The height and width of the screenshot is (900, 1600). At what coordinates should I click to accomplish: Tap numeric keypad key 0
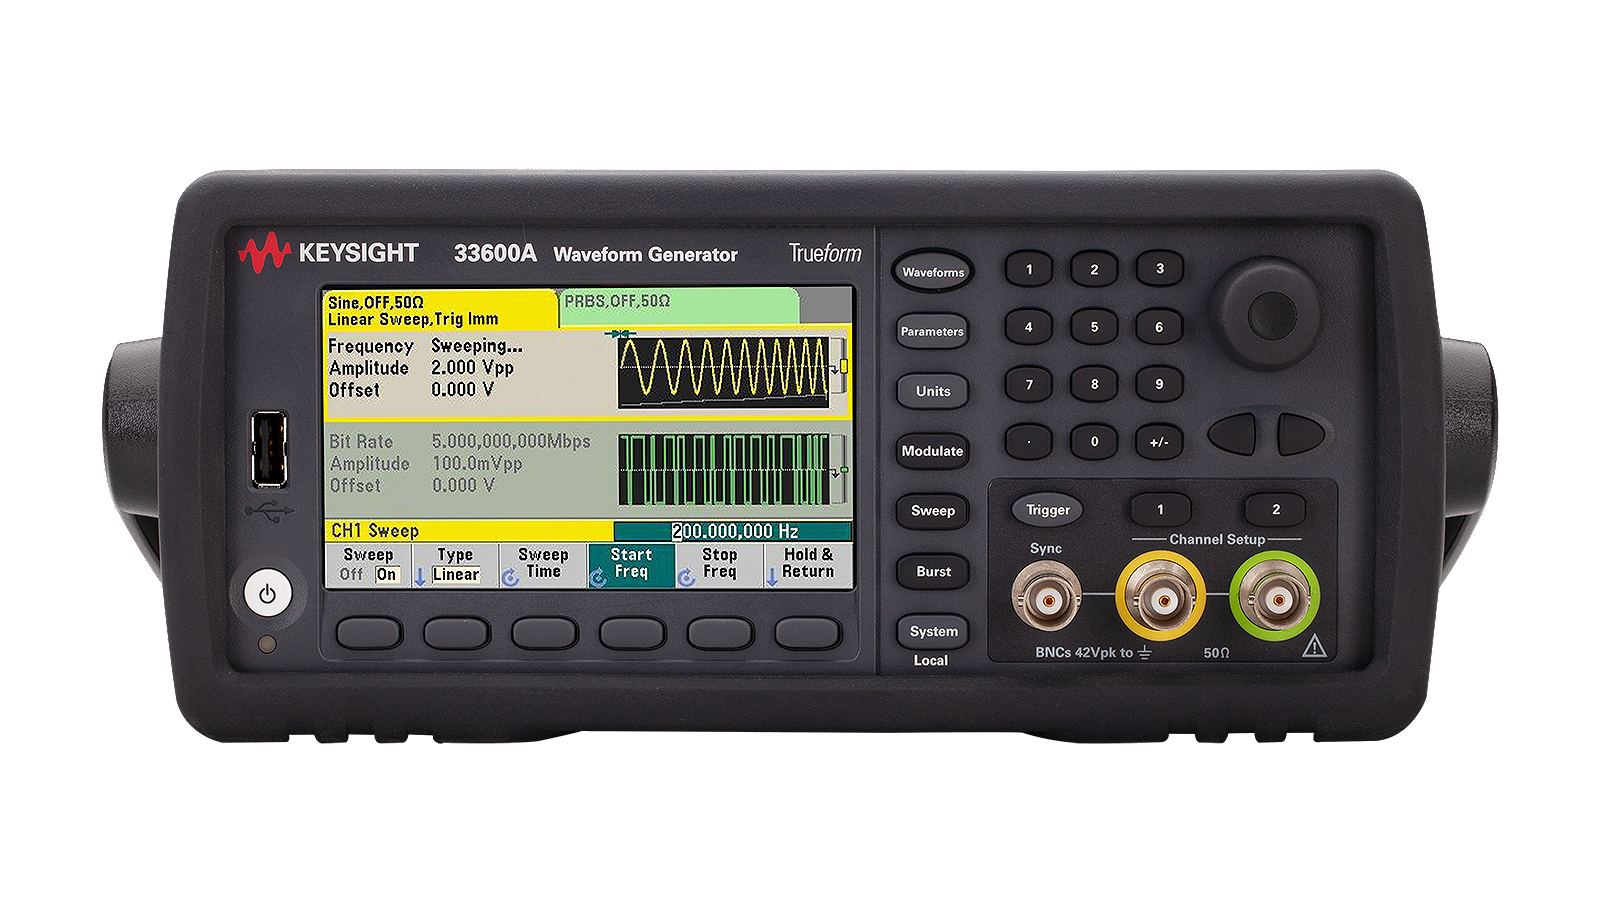[x=1094, y=441]
